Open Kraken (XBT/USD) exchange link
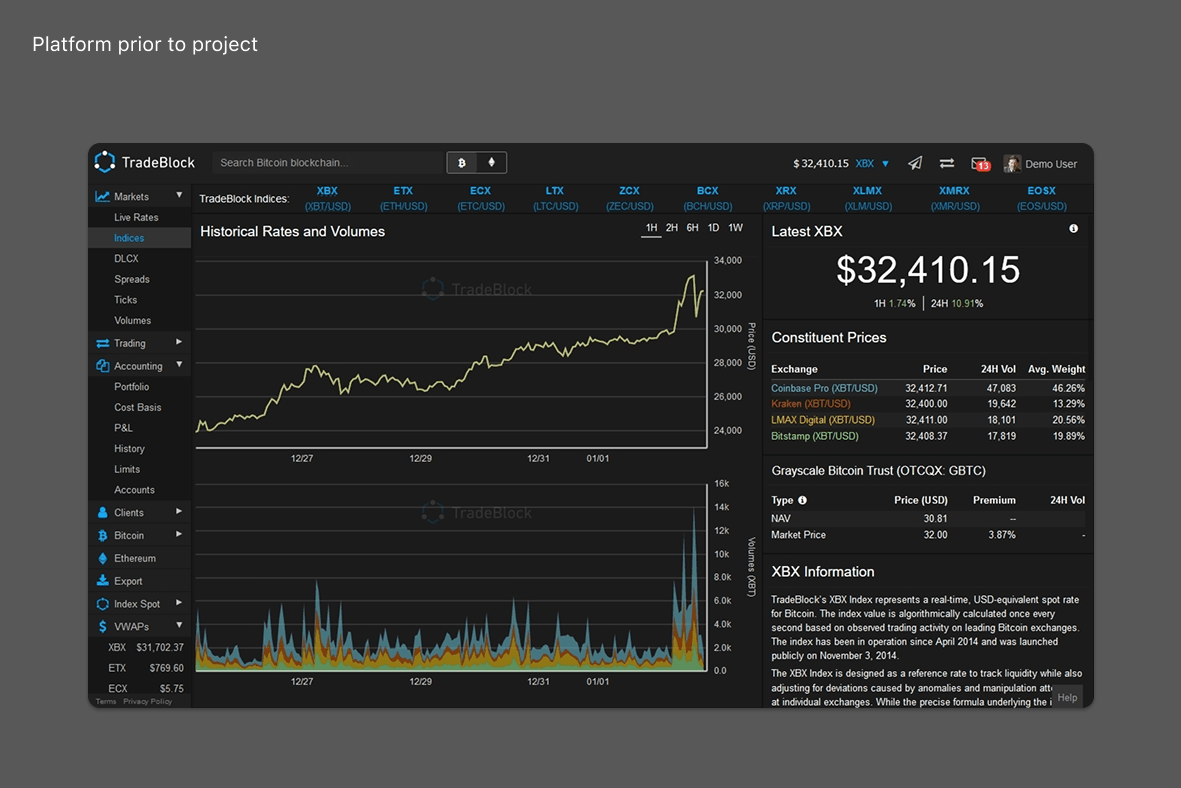The height and width of the screenshot is (788, 1181). click(x=810, y=404)
